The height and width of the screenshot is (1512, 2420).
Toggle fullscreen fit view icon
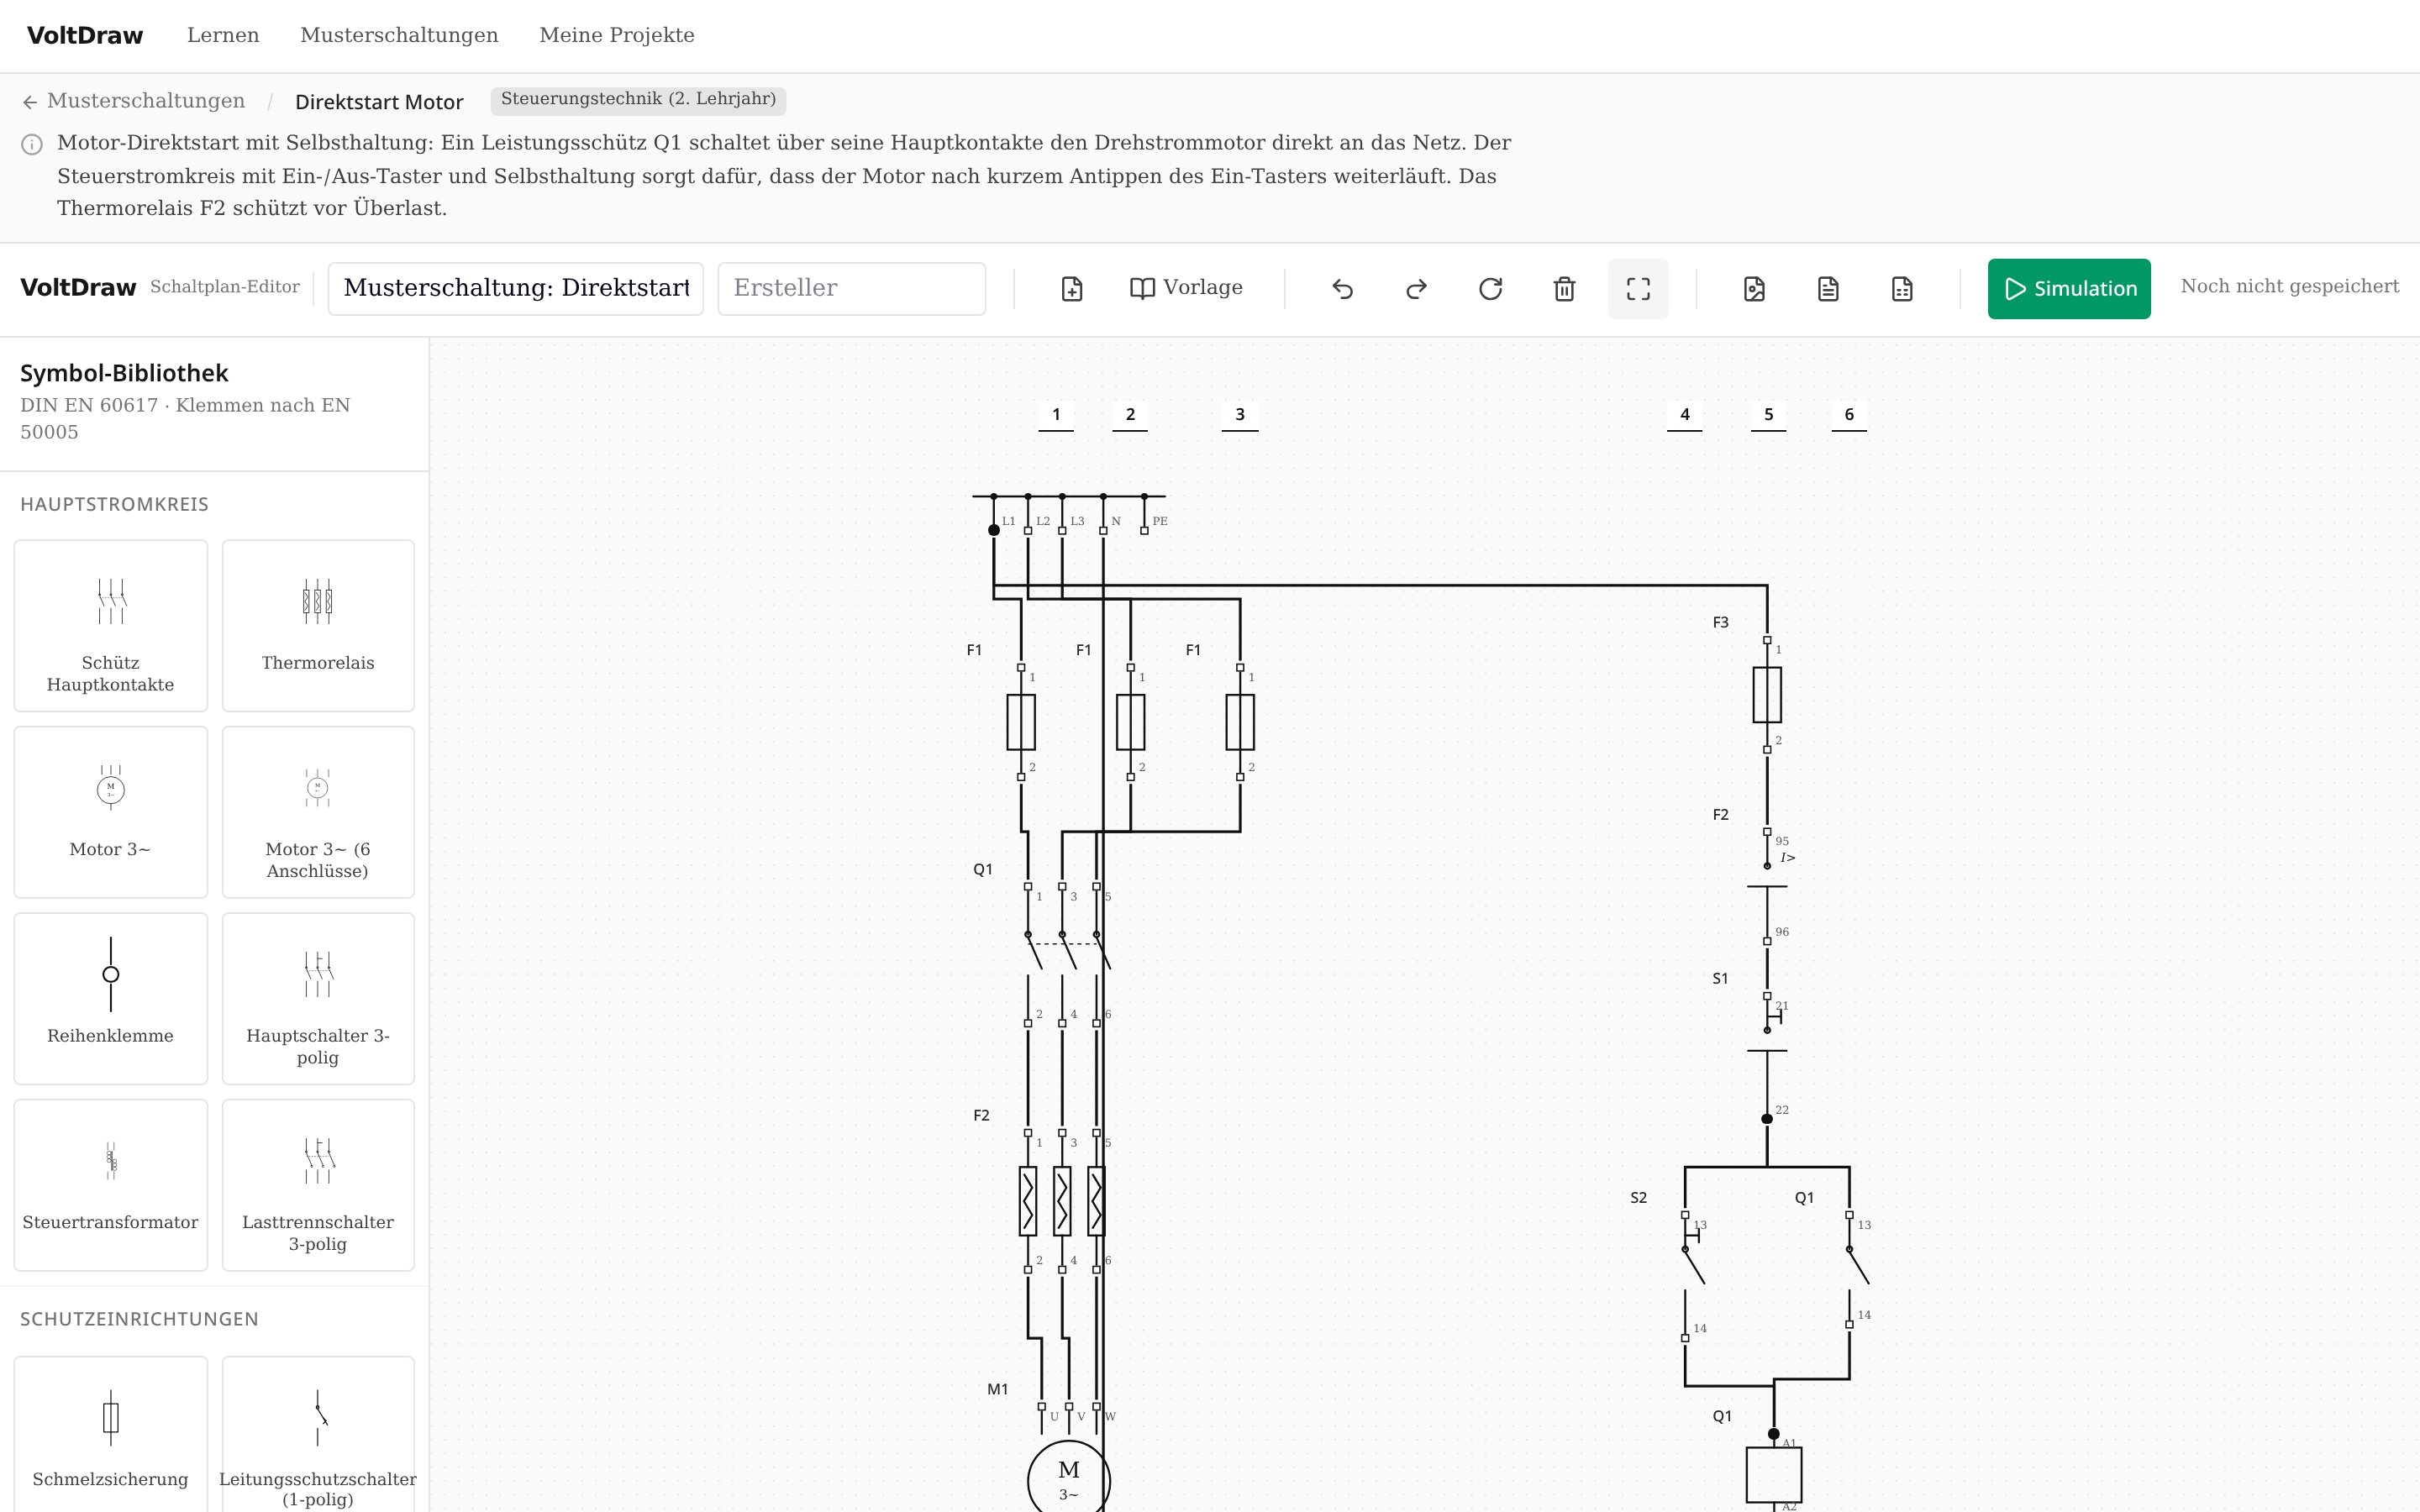tap(1638, 289)
